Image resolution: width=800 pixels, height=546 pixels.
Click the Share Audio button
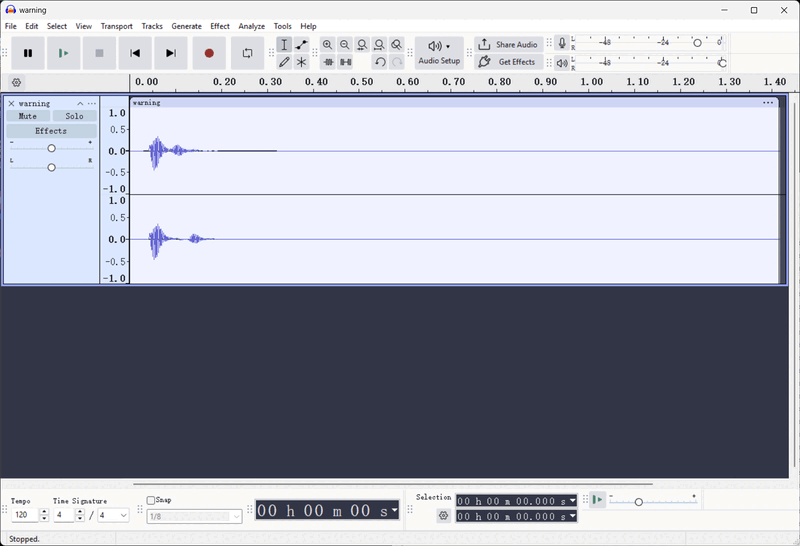pos(509,44)
